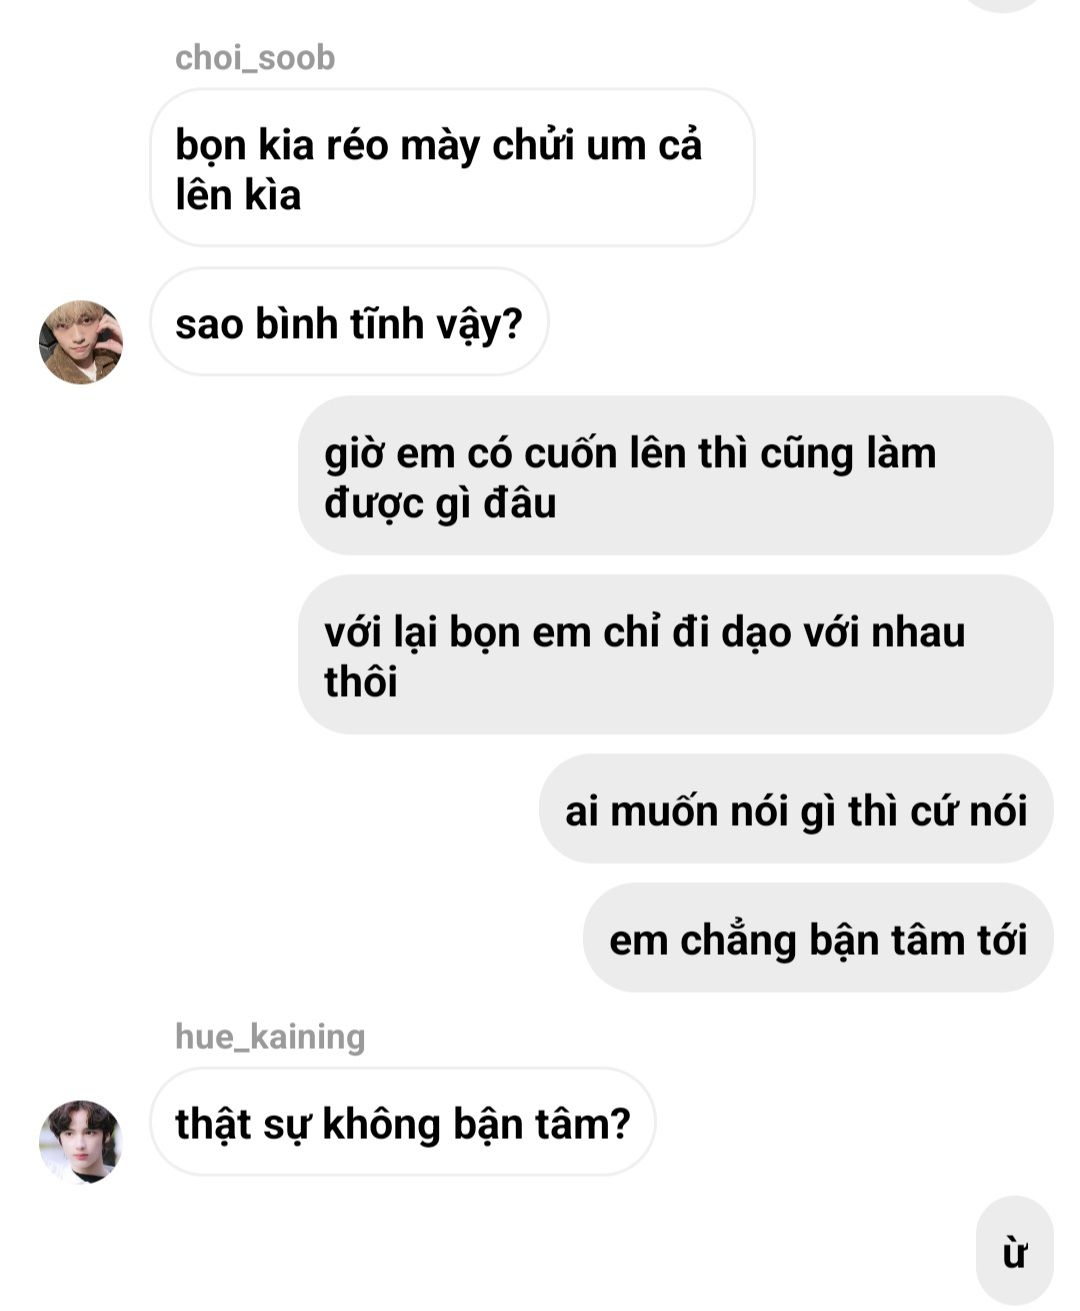The height and width of the screenshot is (1311, 1080).
Task: Click the words "lên kìa" in choi_soob's message
Action: (238, 194)
